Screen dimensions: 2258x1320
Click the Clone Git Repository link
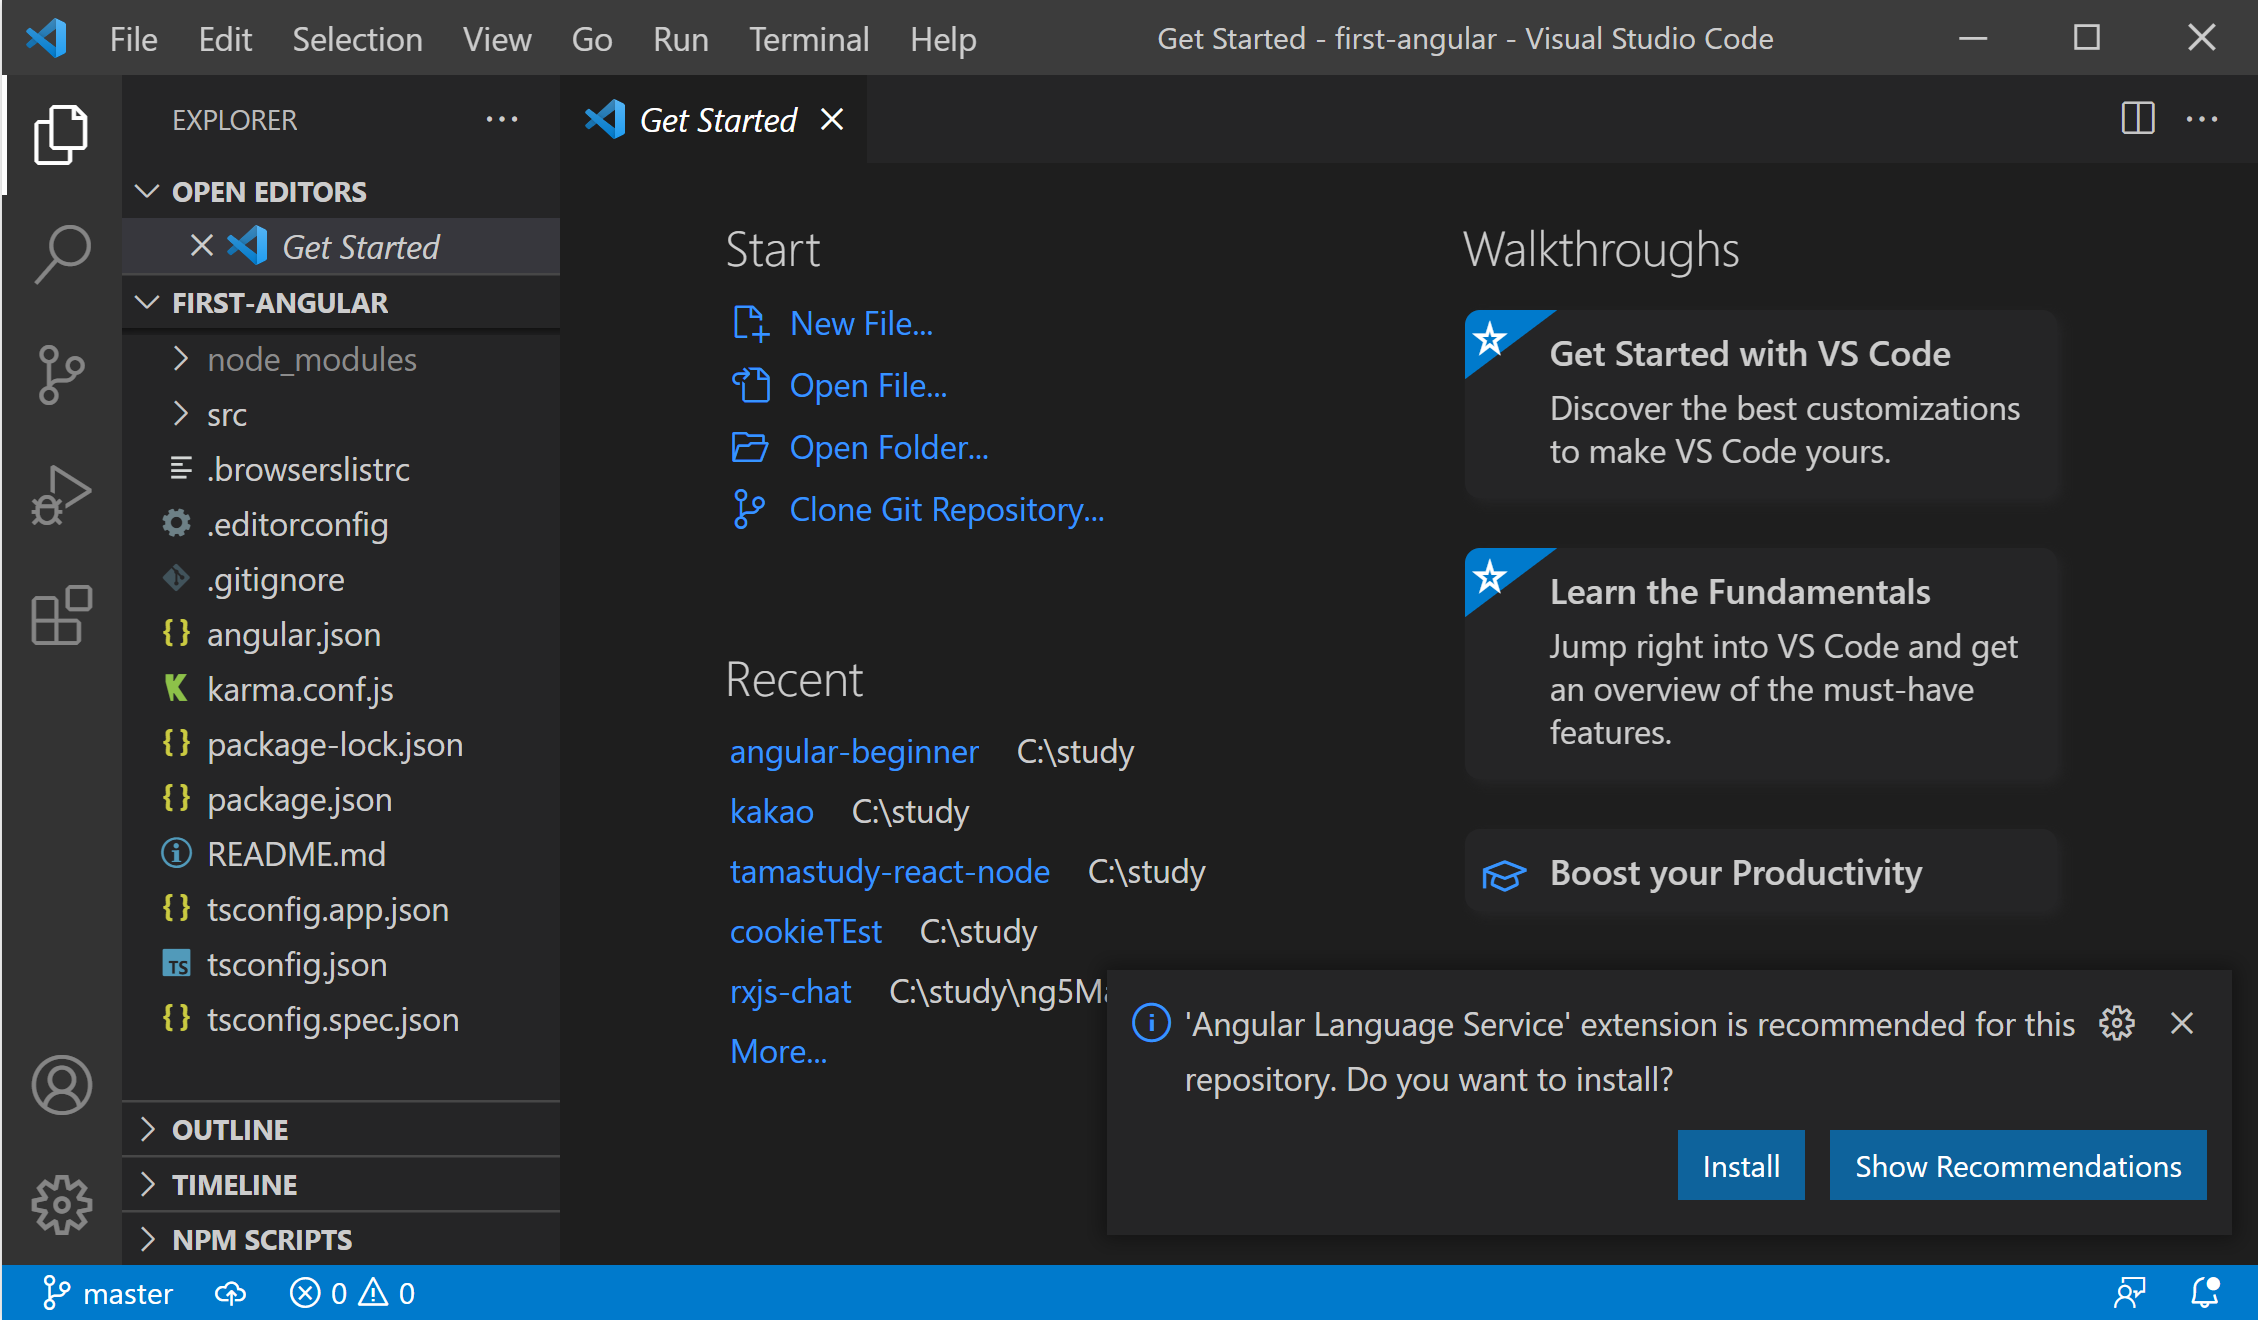point(946,510)
